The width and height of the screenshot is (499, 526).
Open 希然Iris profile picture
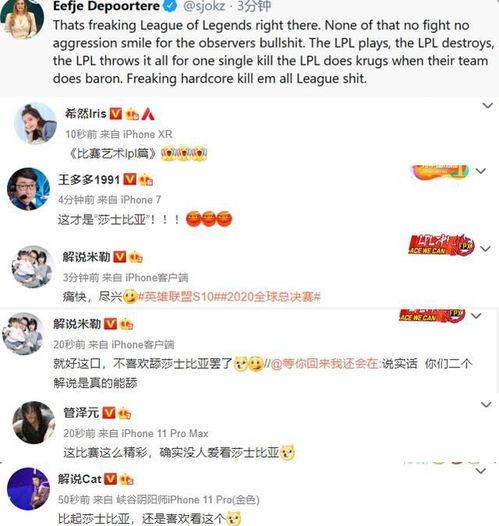click(x=35, y=124)
